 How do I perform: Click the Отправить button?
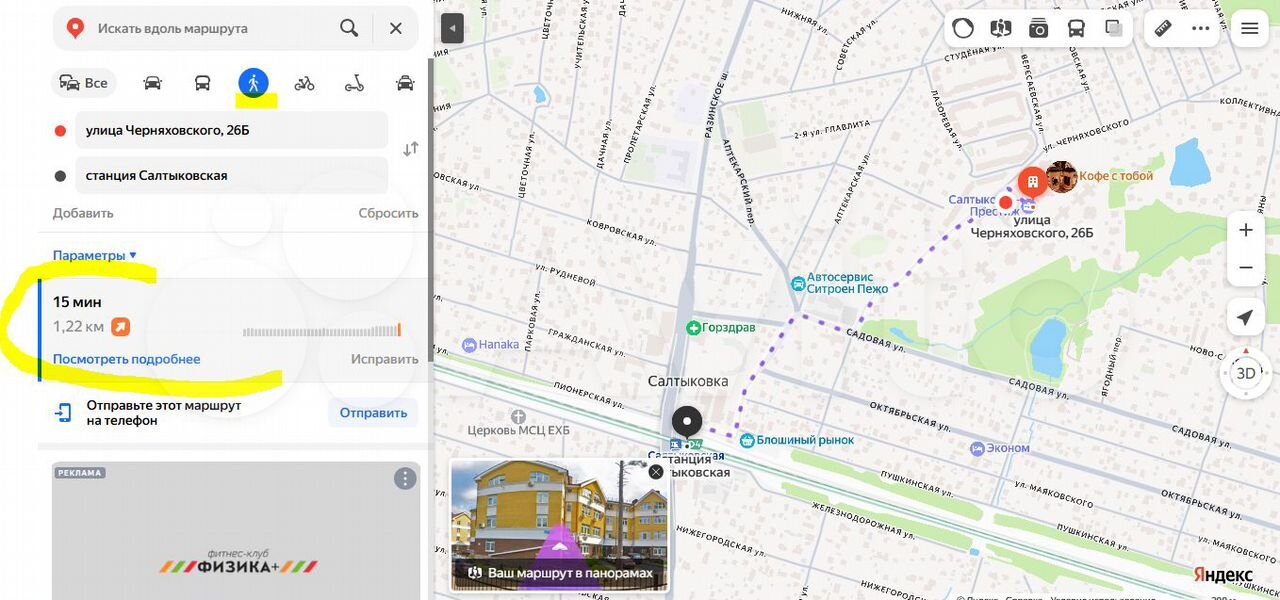click(373, 412)
